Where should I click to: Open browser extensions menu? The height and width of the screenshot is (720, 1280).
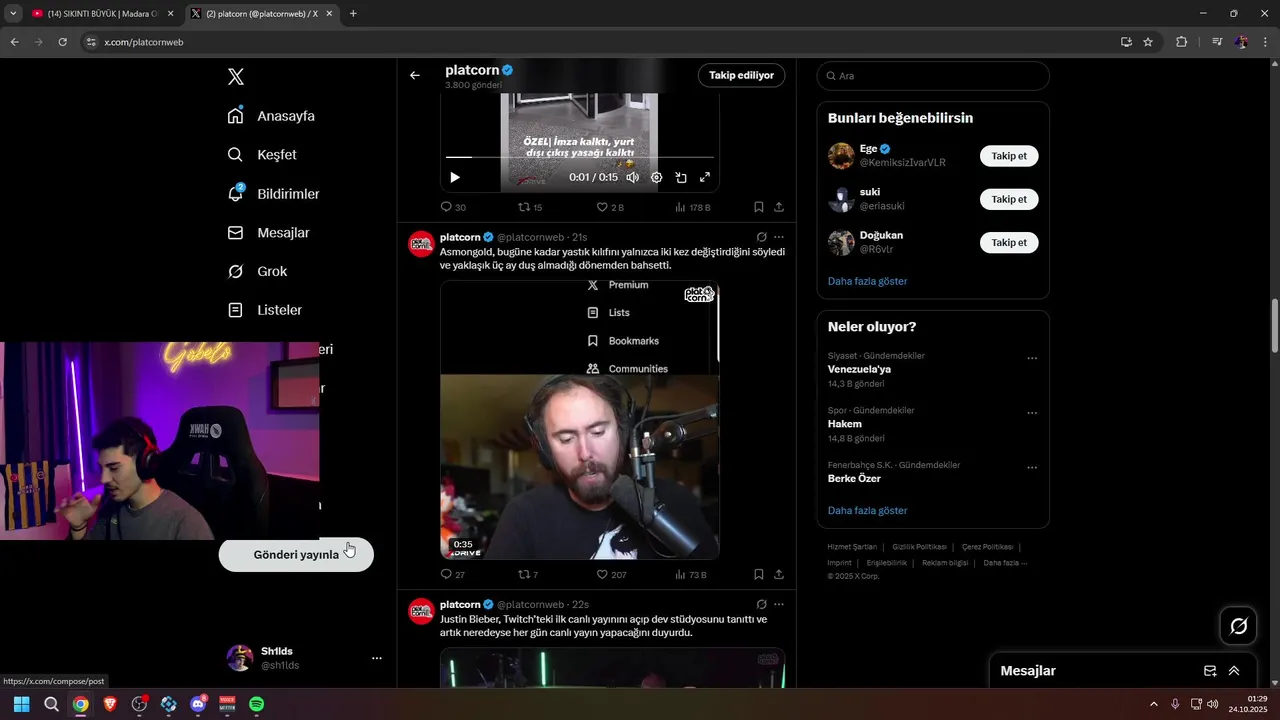point(1181,42)
